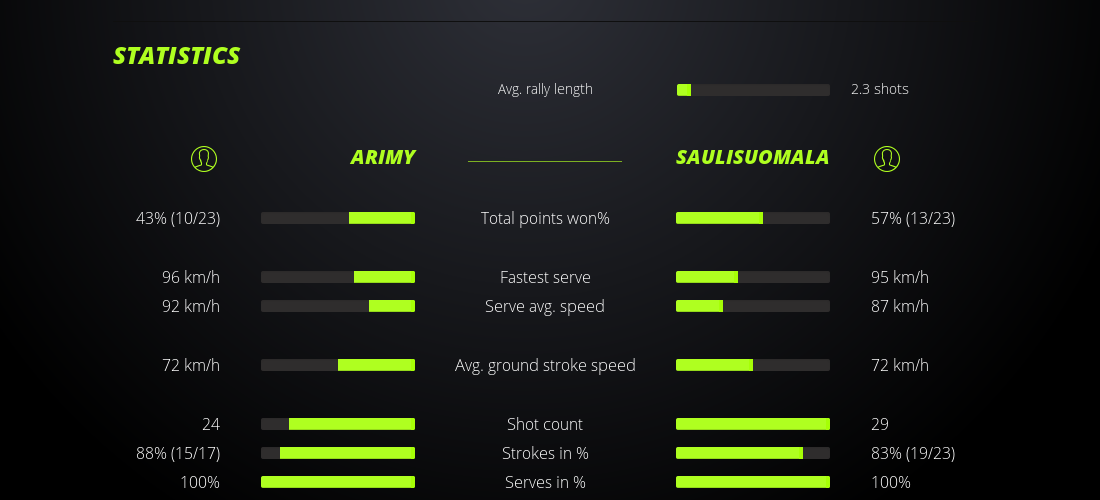Click ARIMY's Strokes in % bar
This screenshot has height=500, width=1100.
[x=338, y=453]
